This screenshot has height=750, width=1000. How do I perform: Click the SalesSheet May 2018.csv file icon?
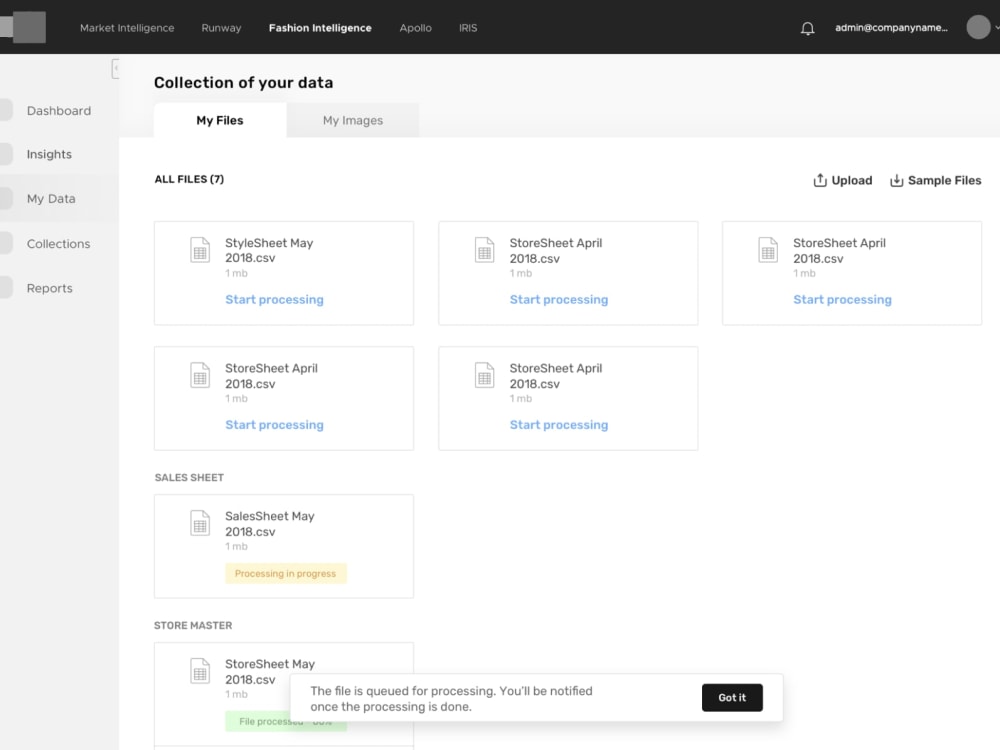(x=200, y=523)
